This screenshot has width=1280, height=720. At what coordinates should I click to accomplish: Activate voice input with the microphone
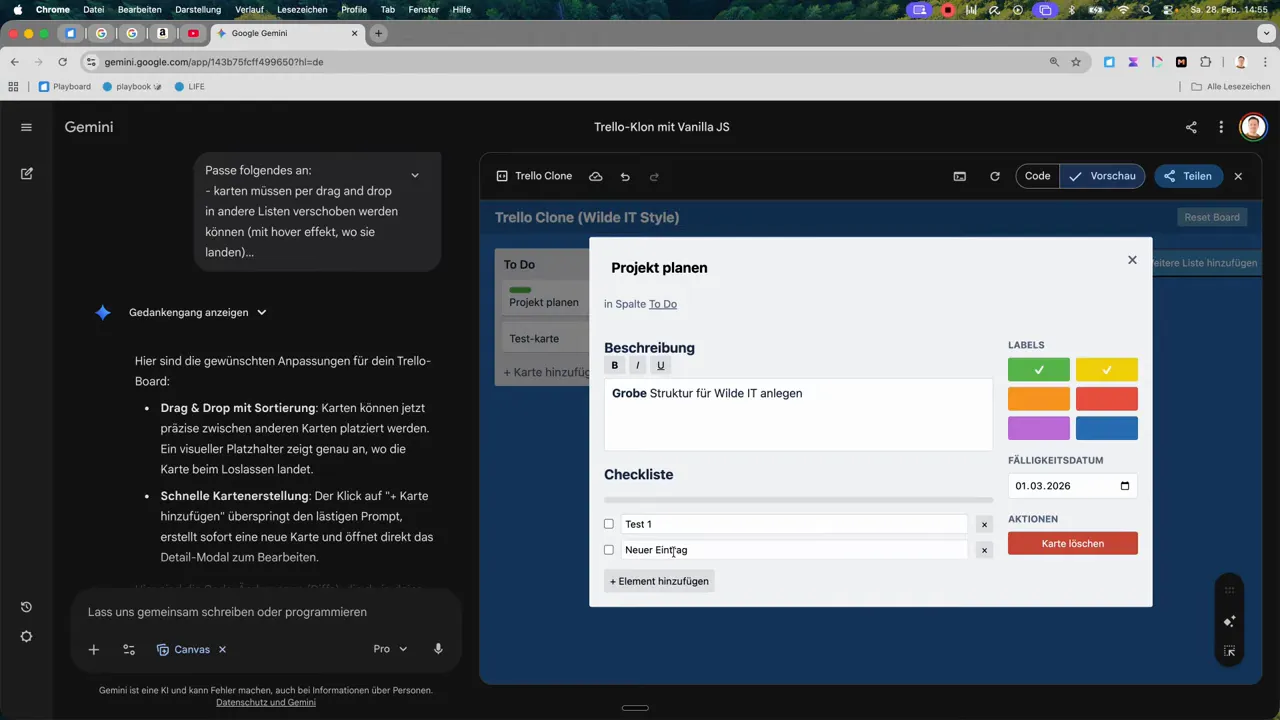(438, 649)
